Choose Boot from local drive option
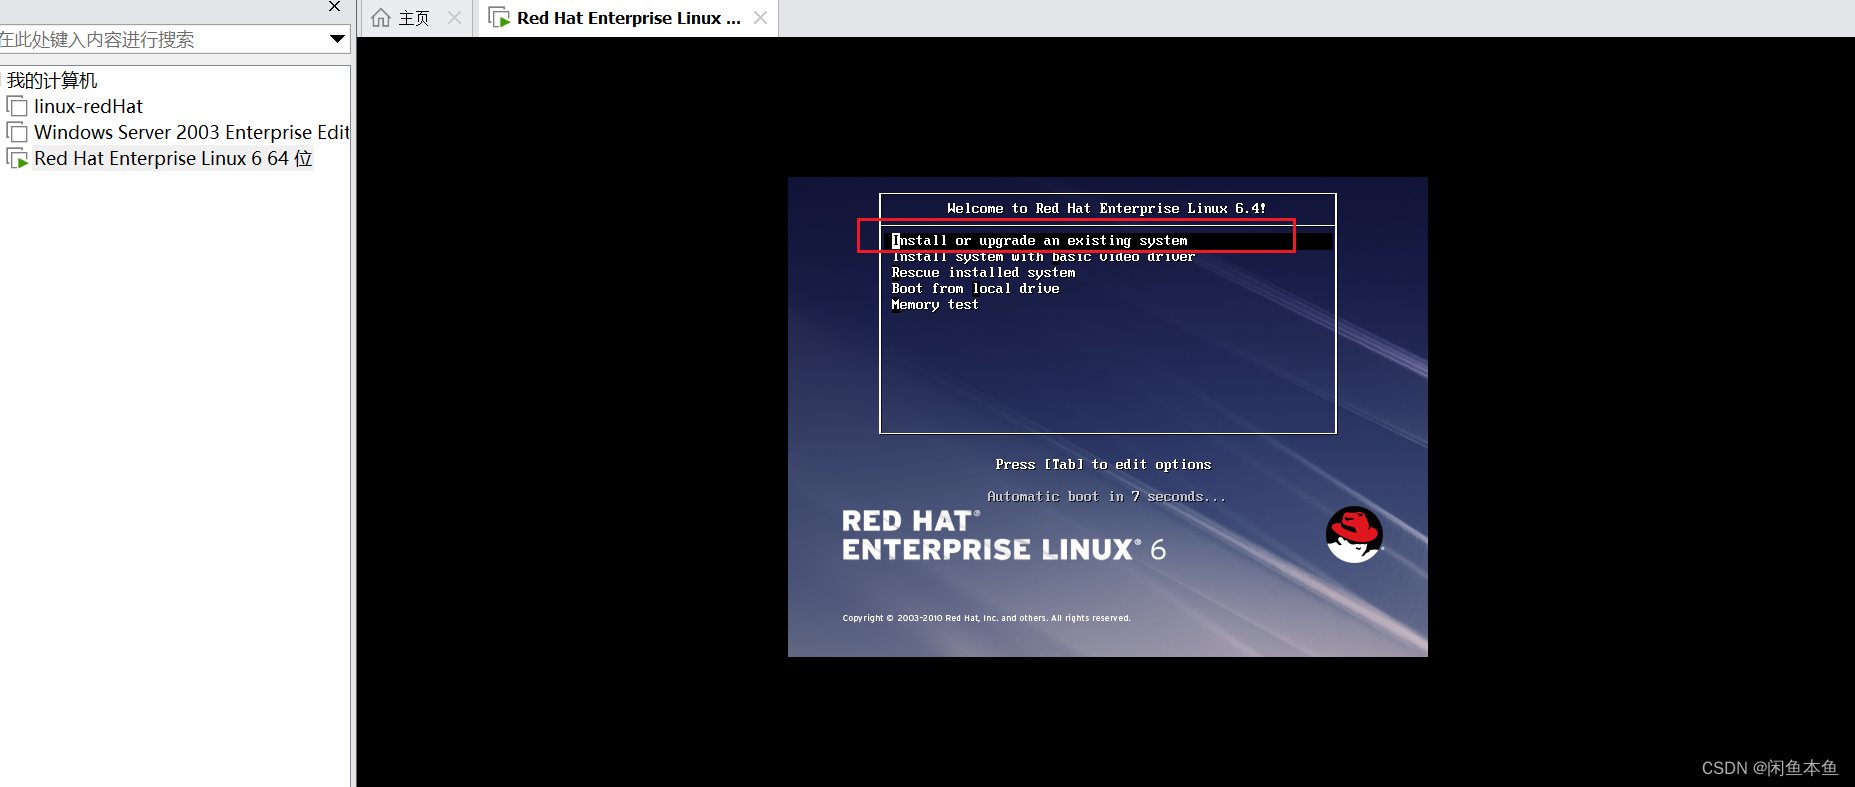1855x787 pixels. click(975, 288)
